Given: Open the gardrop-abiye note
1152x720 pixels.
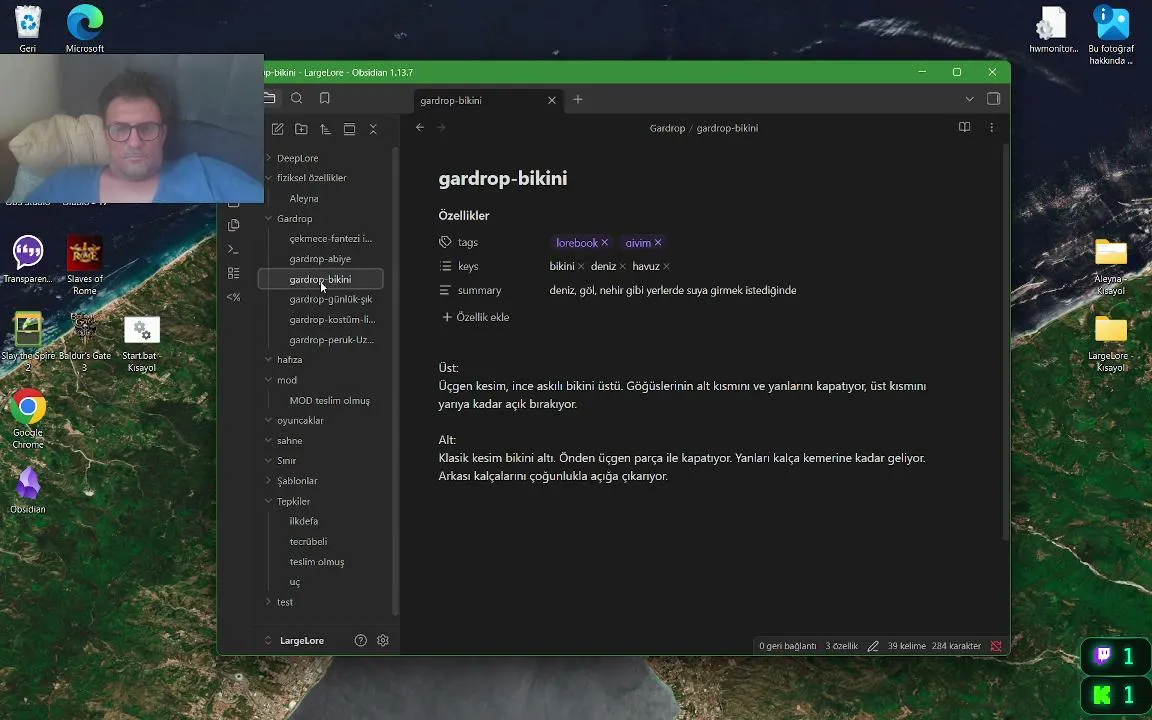Looking at the screenshot, I should click(x=320, y=259).
